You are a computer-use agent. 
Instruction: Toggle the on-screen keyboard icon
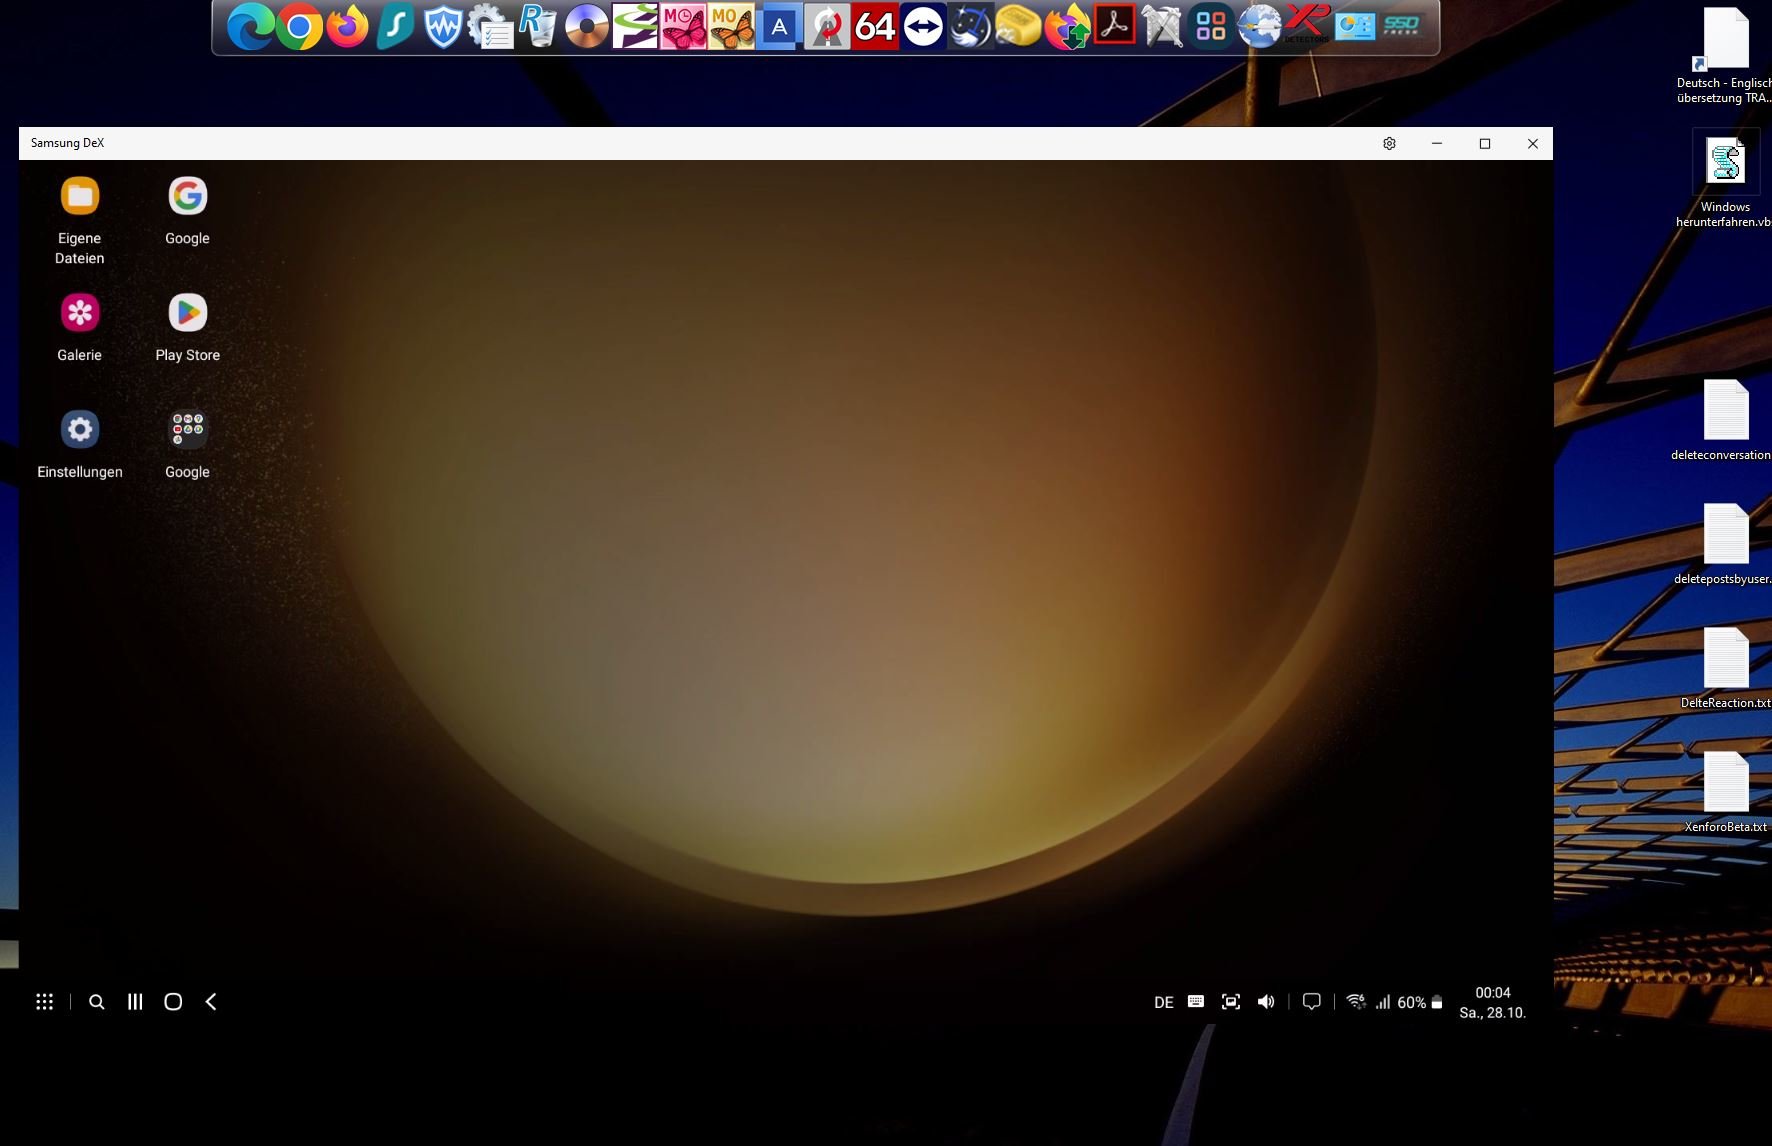click(1196, 1002)
